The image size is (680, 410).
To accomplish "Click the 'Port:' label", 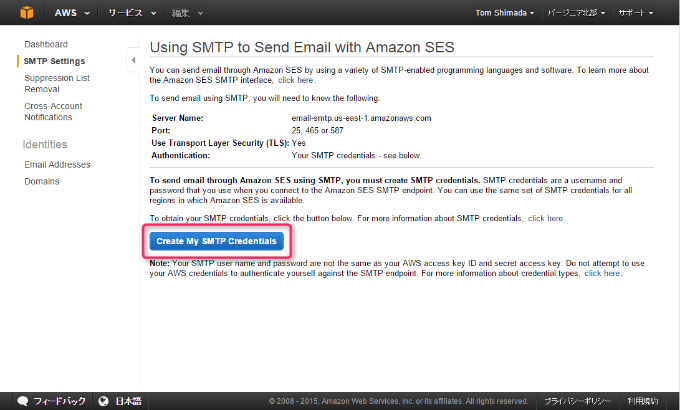I will tap(161, 130).
